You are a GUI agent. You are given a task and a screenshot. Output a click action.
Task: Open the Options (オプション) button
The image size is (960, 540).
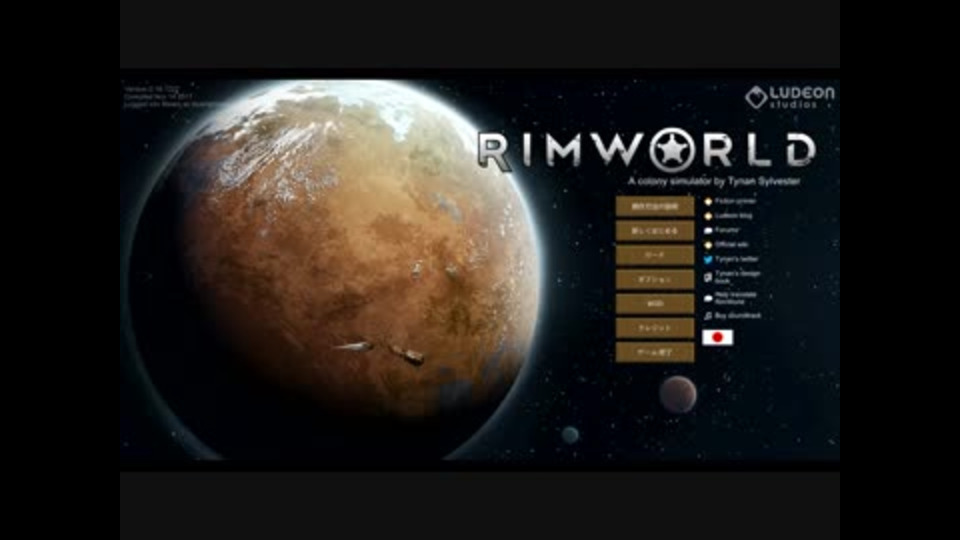pyautogui.click(x=654, y=279)
